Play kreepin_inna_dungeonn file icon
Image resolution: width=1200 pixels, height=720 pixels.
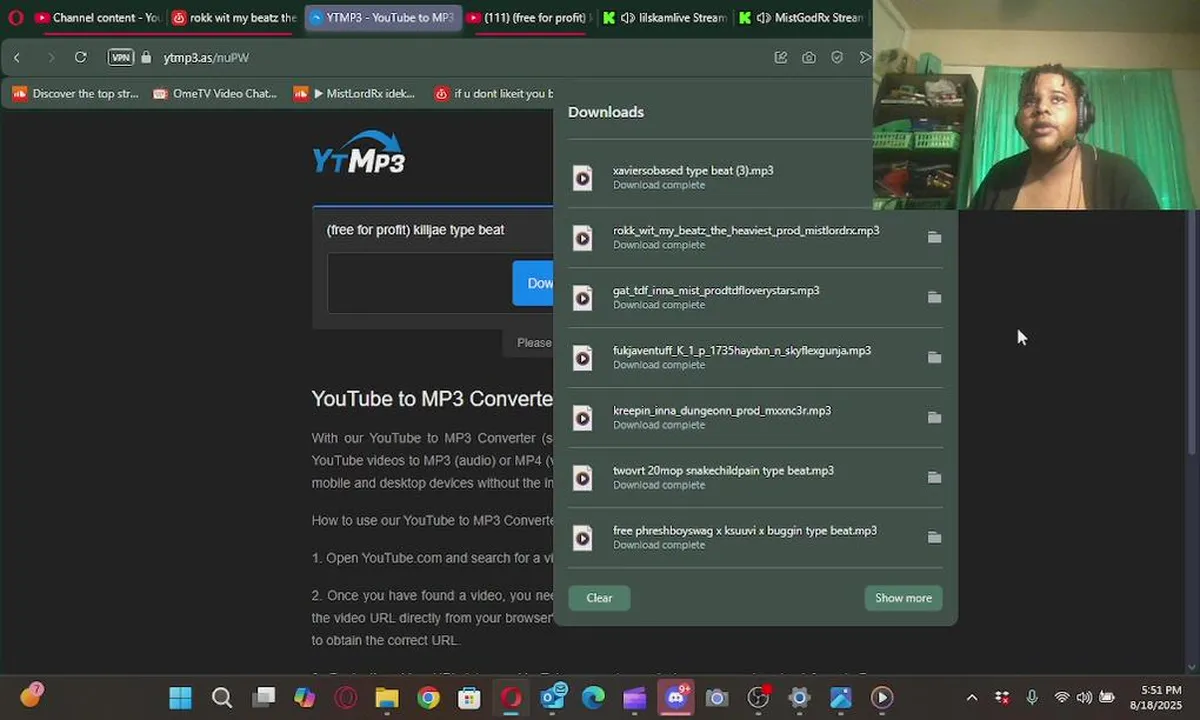(x=583, y=418)
